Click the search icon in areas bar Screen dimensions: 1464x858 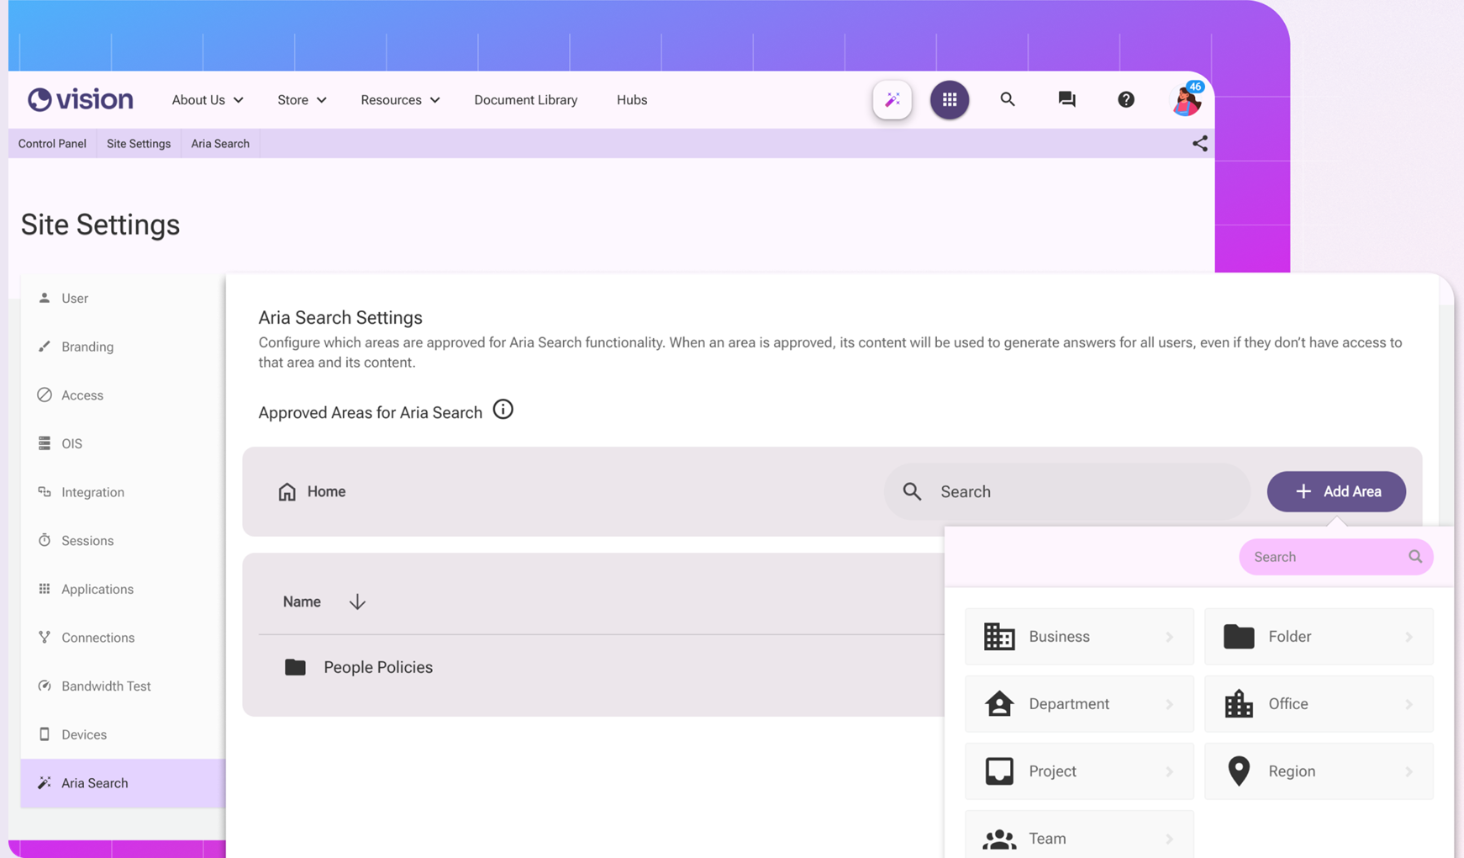click(x=912, y=492)
